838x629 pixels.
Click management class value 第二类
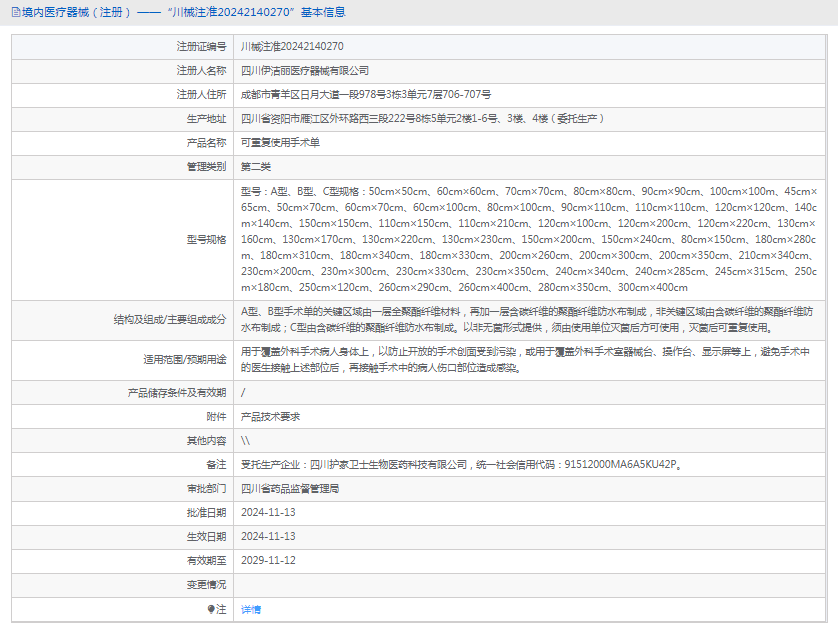pyautogui.click(x=255, y=167)
